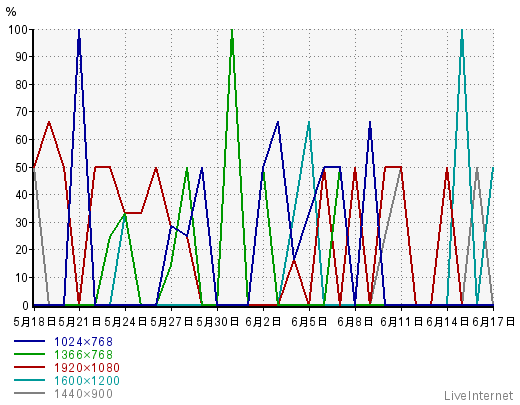The image size is (520, 405).
Task: Click the 5月30日 x-axis date label
Action: pyautogui.click(x=218, y=322)
